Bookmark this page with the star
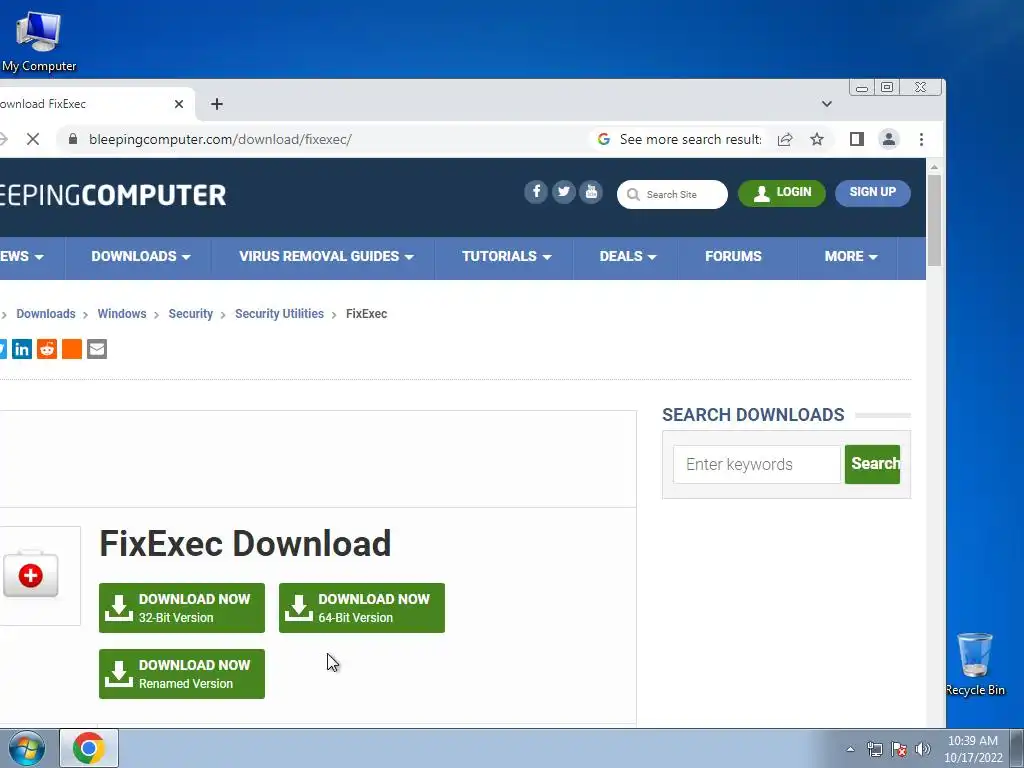Viewport: 1024px width, 768px height. click(817, 139)
